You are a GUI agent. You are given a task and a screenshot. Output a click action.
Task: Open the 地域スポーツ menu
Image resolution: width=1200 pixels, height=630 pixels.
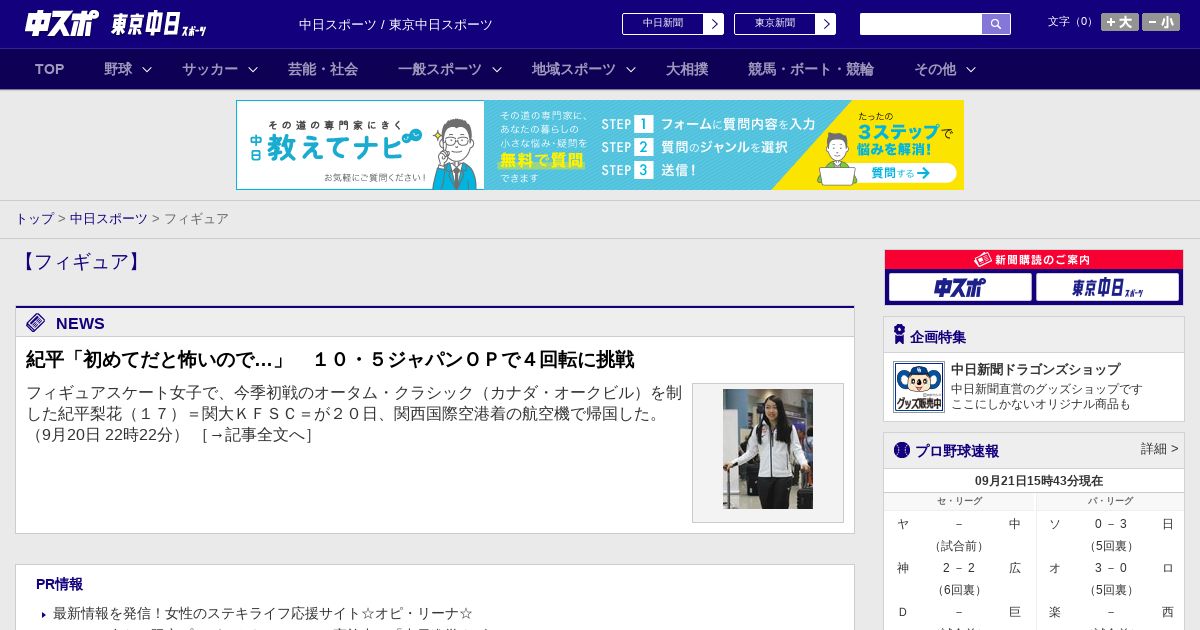click(x=574, y=69)
